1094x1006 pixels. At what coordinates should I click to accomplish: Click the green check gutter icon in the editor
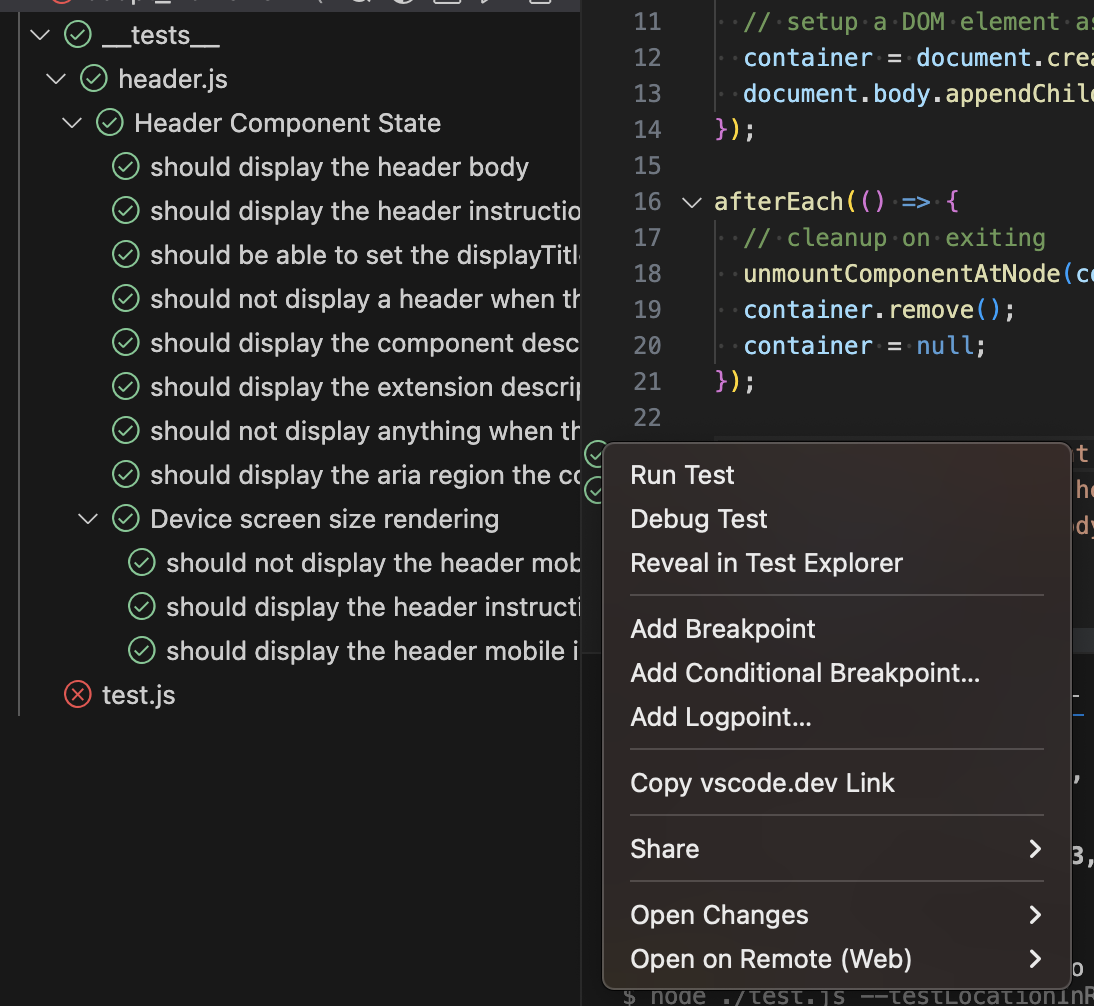pos(595,453)
